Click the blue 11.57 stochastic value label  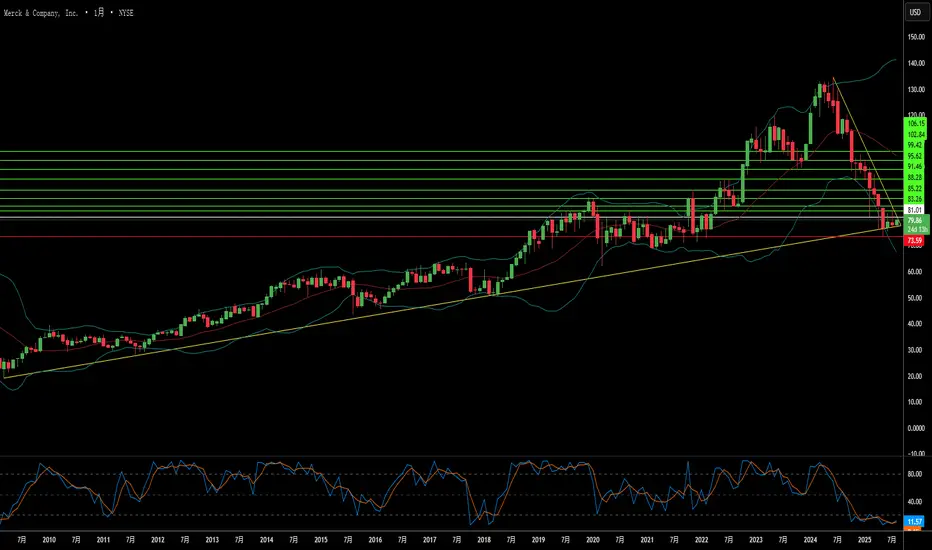(913, 522)
